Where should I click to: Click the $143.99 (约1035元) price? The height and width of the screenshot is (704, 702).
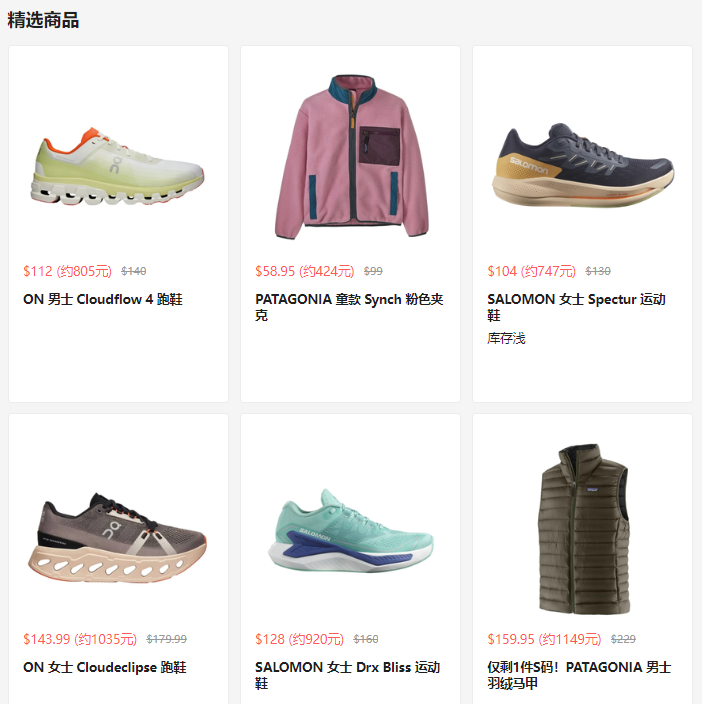(x=80, y=639)
